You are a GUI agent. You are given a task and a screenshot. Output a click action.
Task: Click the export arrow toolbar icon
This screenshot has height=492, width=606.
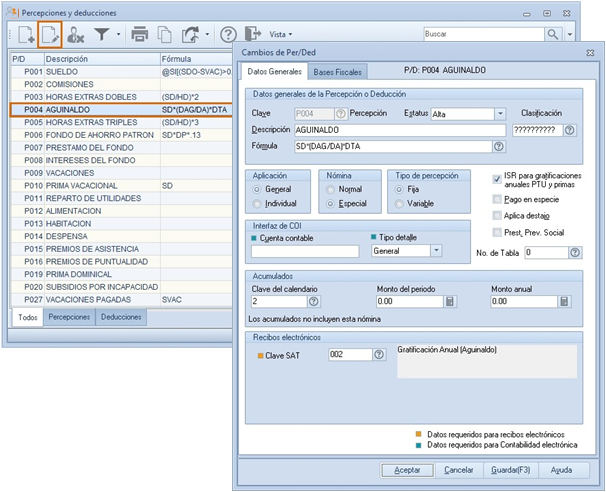tap(191, 34)
